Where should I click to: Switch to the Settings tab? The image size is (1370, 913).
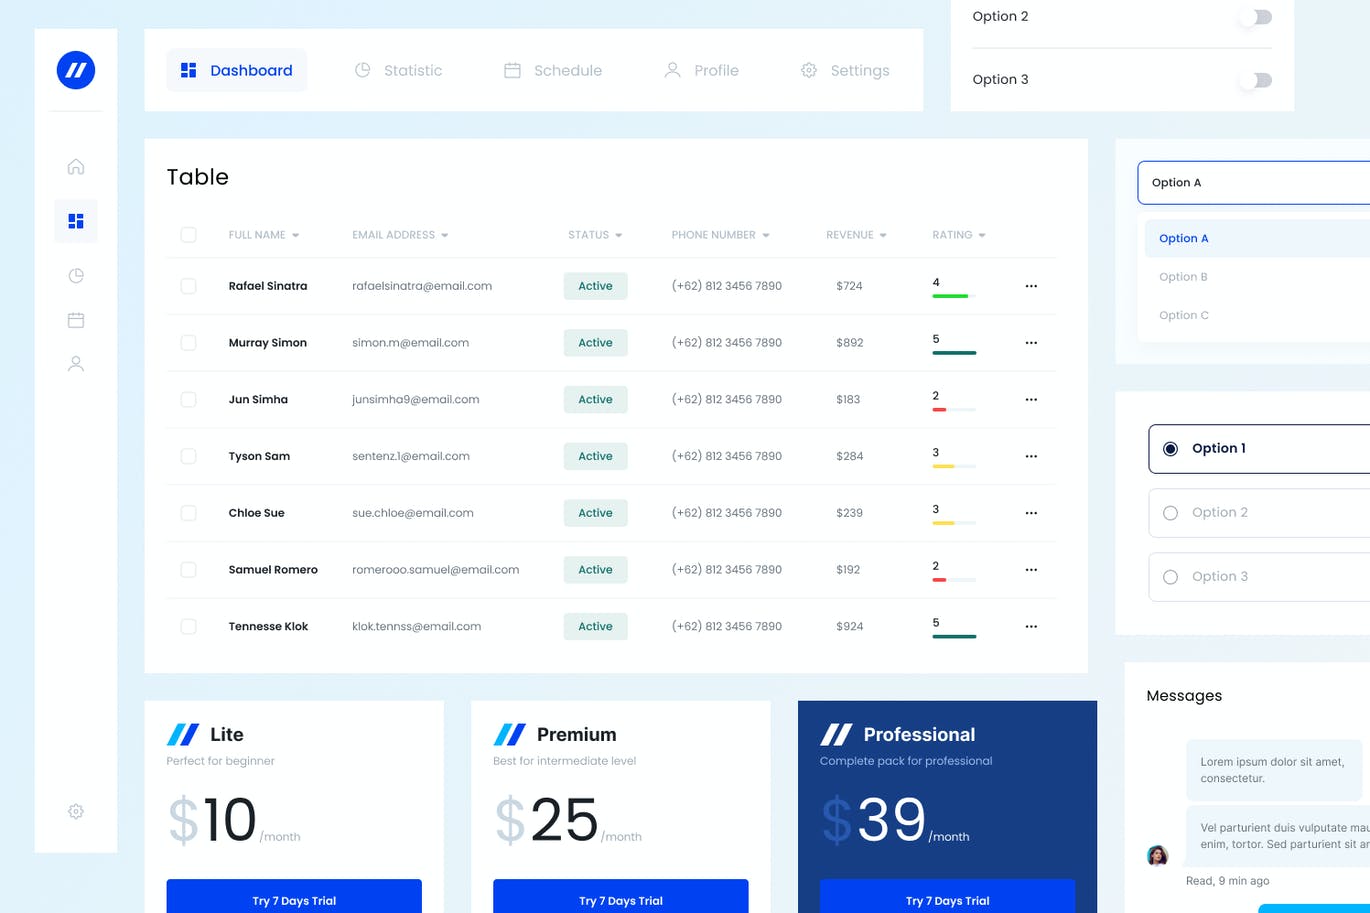[845, 70]
